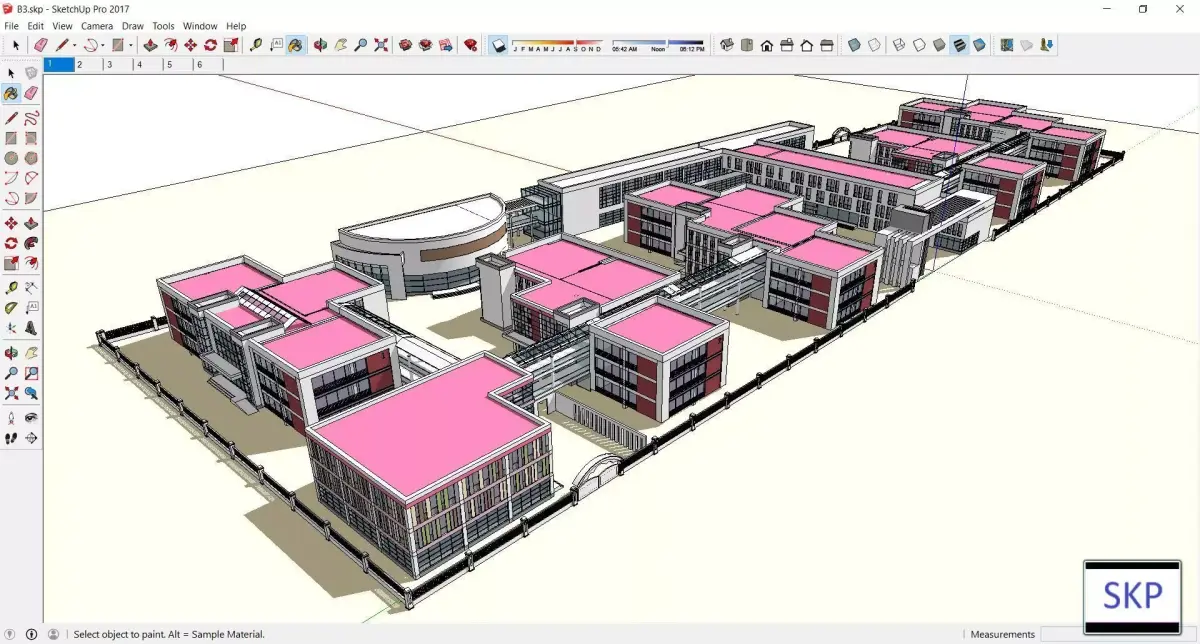Image resolution: width=1200 pixels, height=644 pixels.
Task: Open the File menu
Action: [11, 26]
